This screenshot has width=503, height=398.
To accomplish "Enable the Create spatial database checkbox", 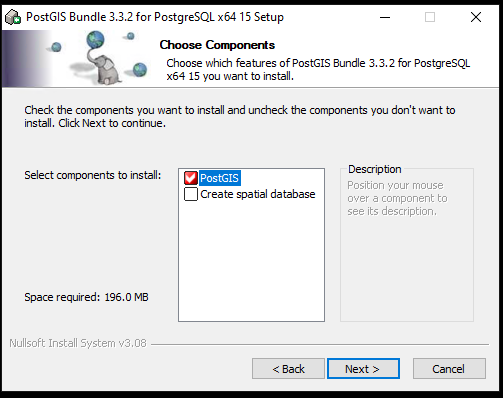I will (x=191, y=194).
